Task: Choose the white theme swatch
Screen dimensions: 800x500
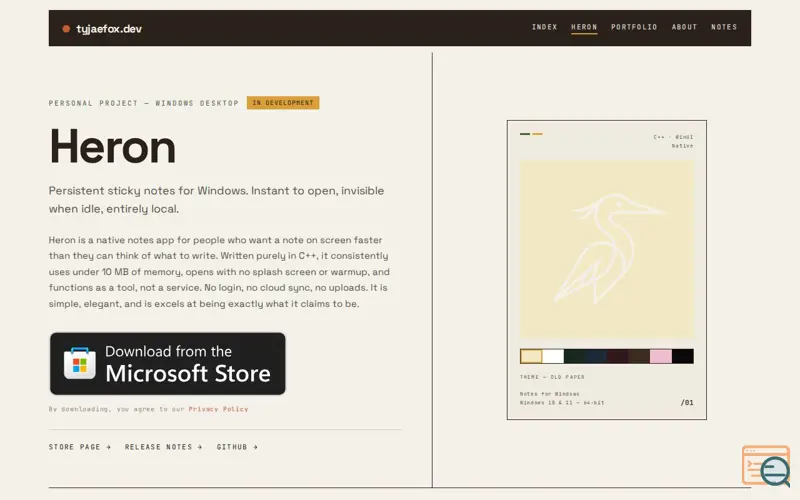Action: click(553, 356)
